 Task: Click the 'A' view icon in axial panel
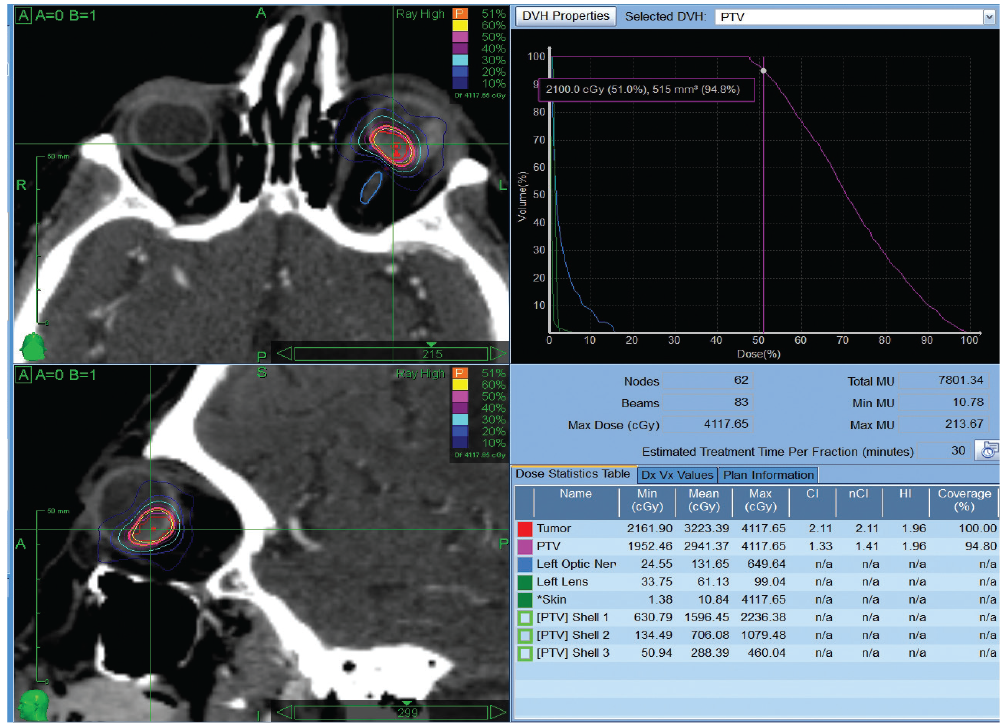[x=24, y=15]
